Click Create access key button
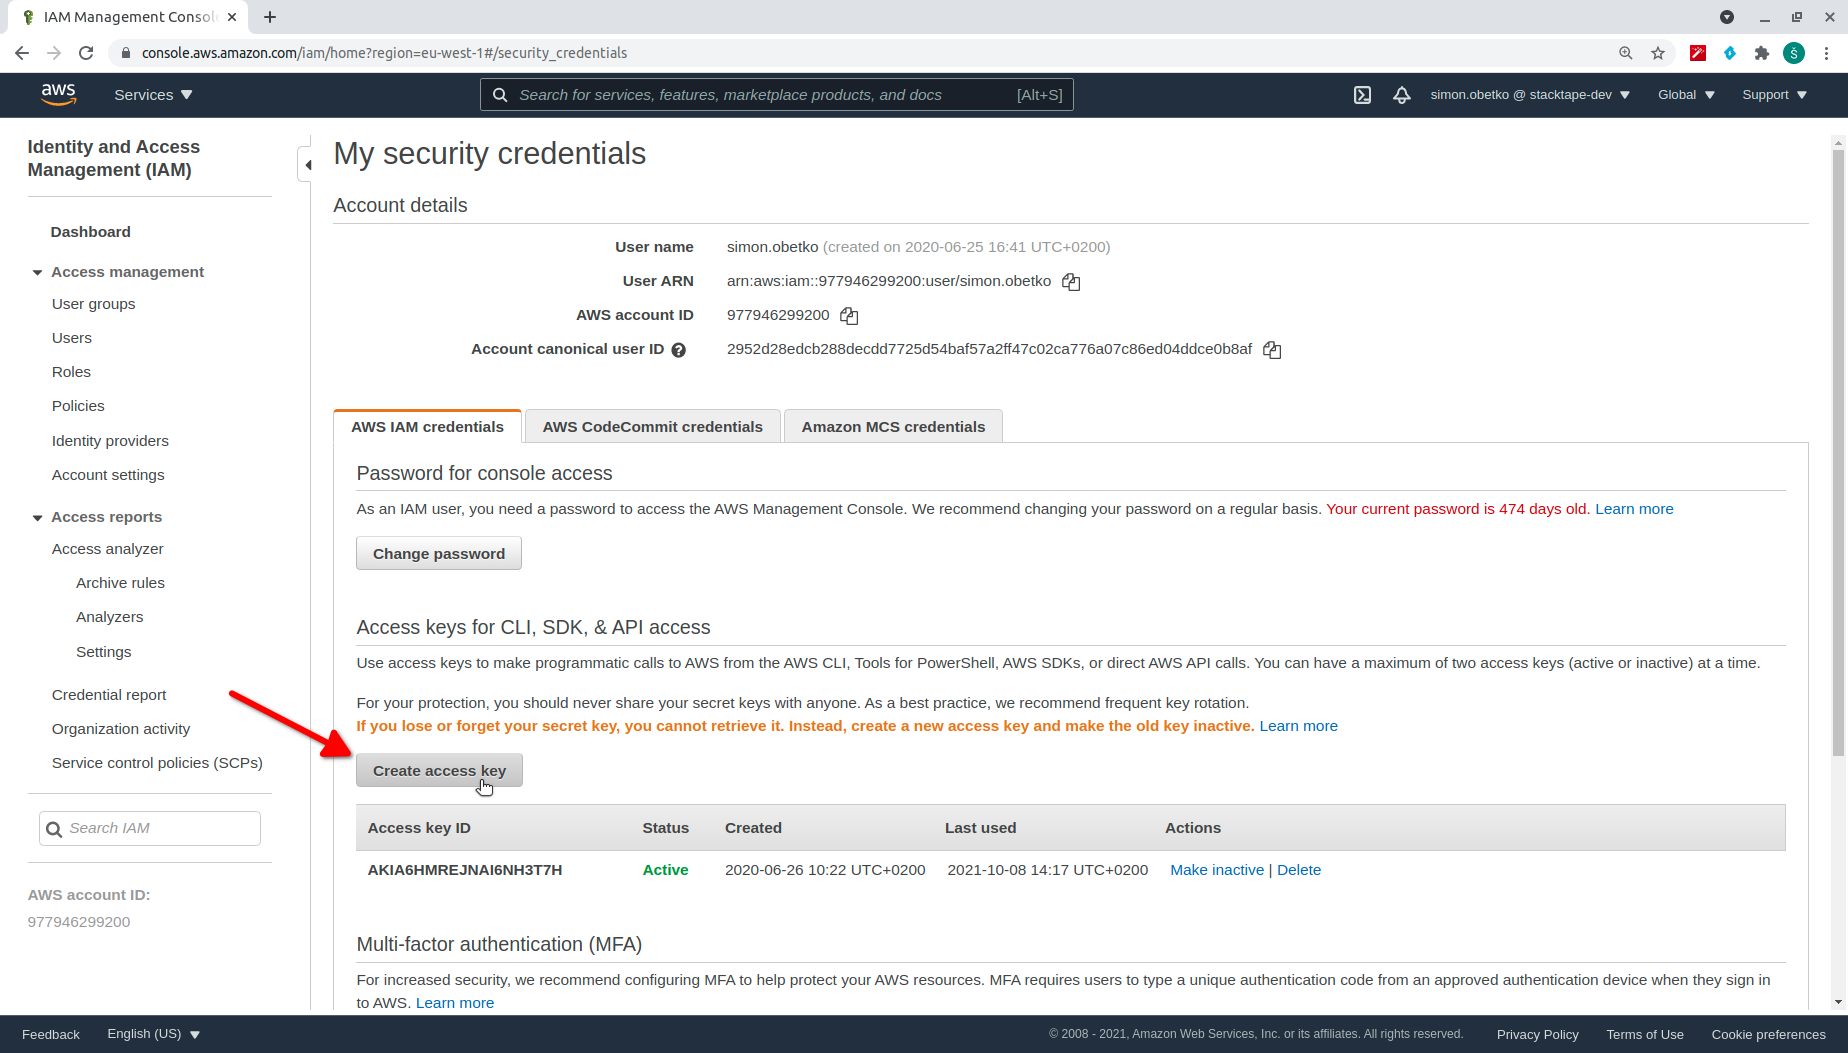Viewport: 1848px width, 1053px height. coord(440,771)
